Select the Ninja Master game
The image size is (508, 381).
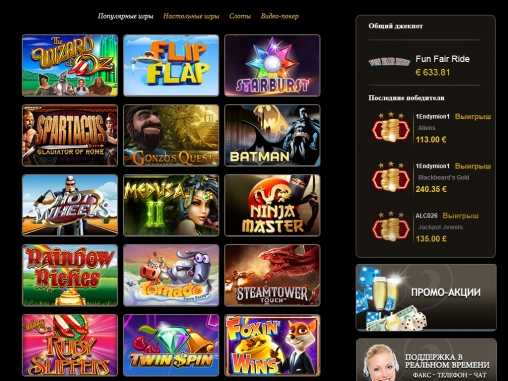coord(272,205)
